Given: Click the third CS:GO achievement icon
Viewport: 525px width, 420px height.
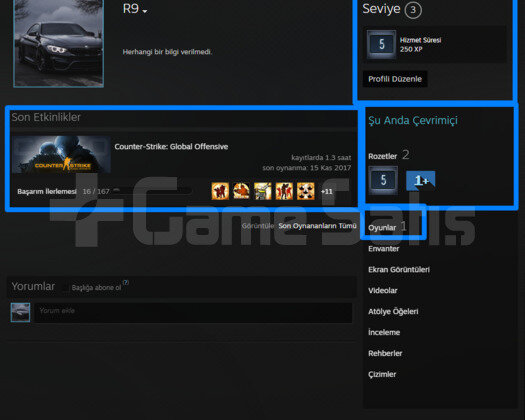Looking at the screenshot, I should click(263, 191).
